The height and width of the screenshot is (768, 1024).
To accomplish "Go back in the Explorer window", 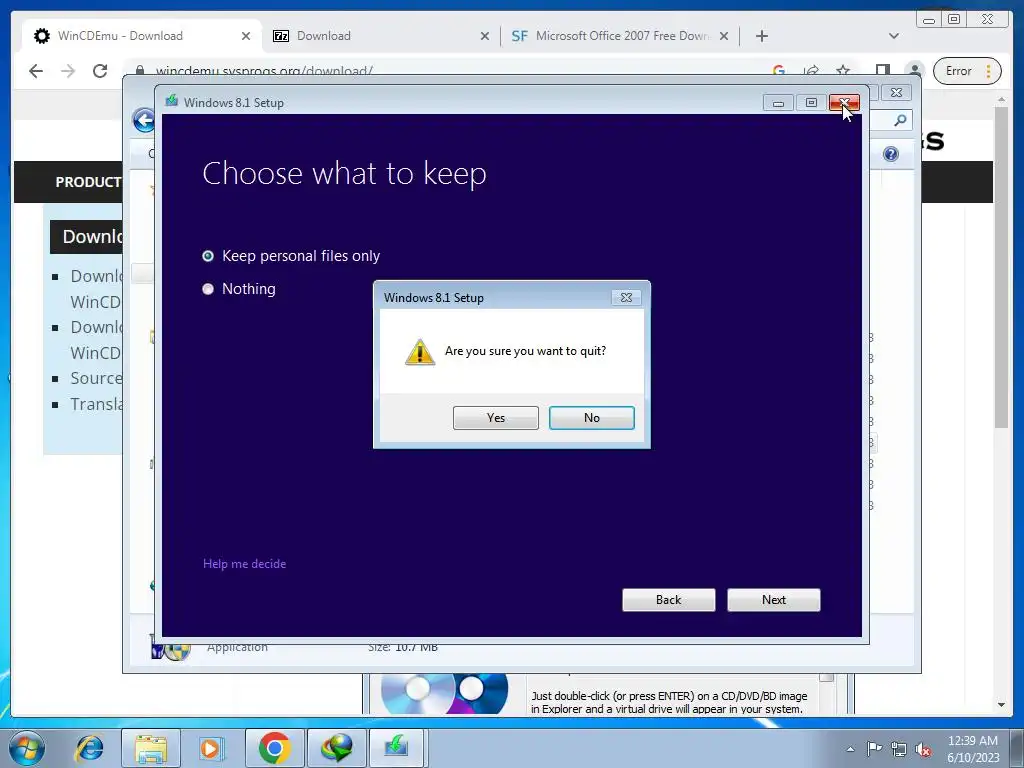I will pyautogui.click(x=144, y=120).
